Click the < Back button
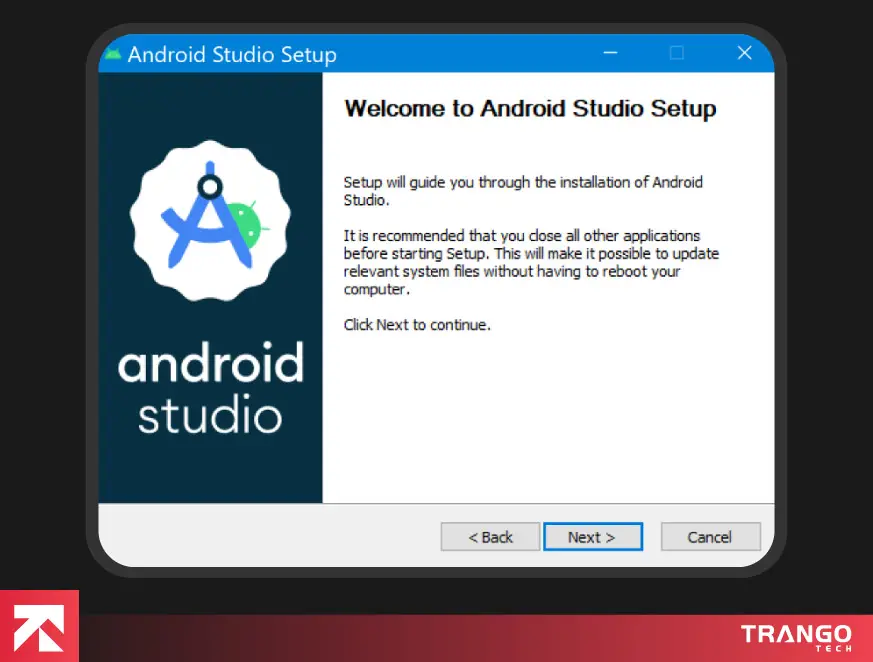873x662 pixels. click(490, 537)
